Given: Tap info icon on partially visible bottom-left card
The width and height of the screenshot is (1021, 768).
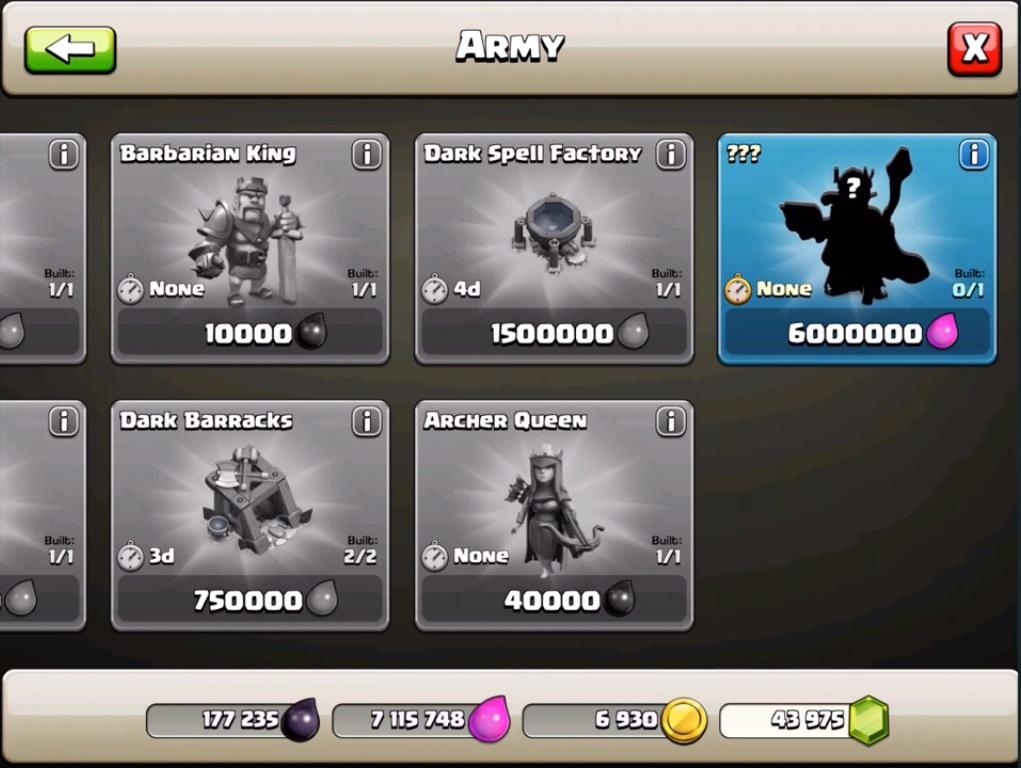Looking at the screenshot, I should coord(64,421).
